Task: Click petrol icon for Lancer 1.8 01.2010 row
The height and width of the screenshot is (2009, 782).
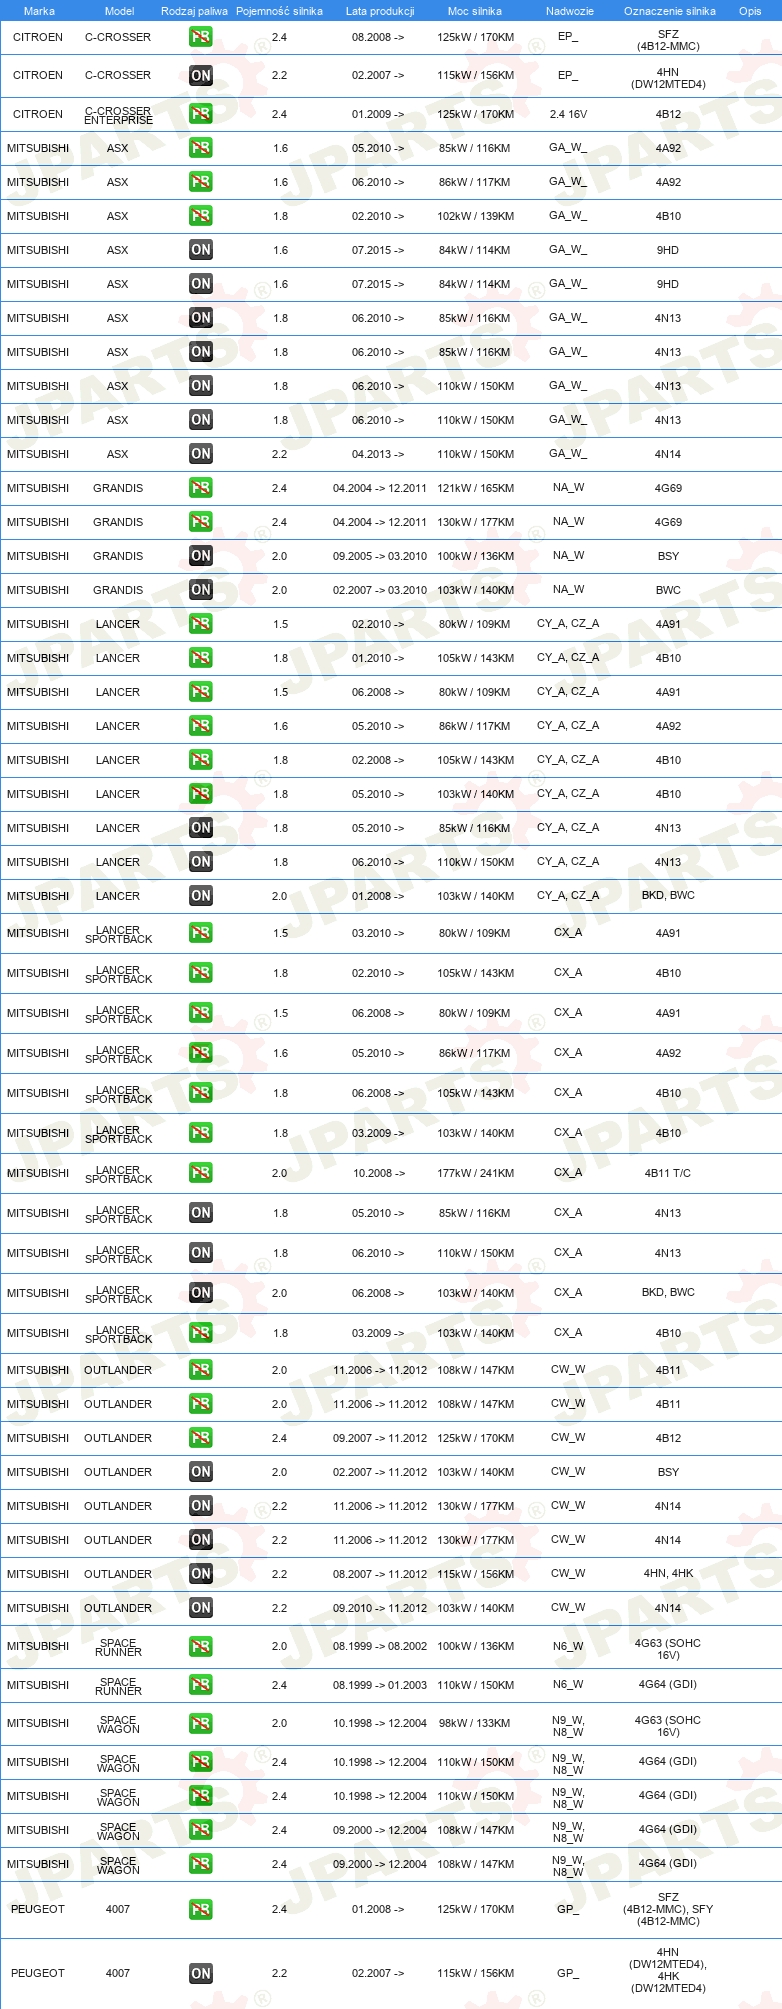Action: [201, 658]
